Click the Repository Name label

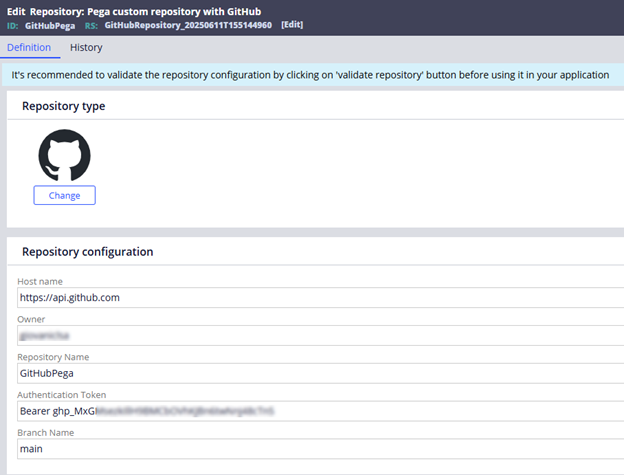point(53,357)
